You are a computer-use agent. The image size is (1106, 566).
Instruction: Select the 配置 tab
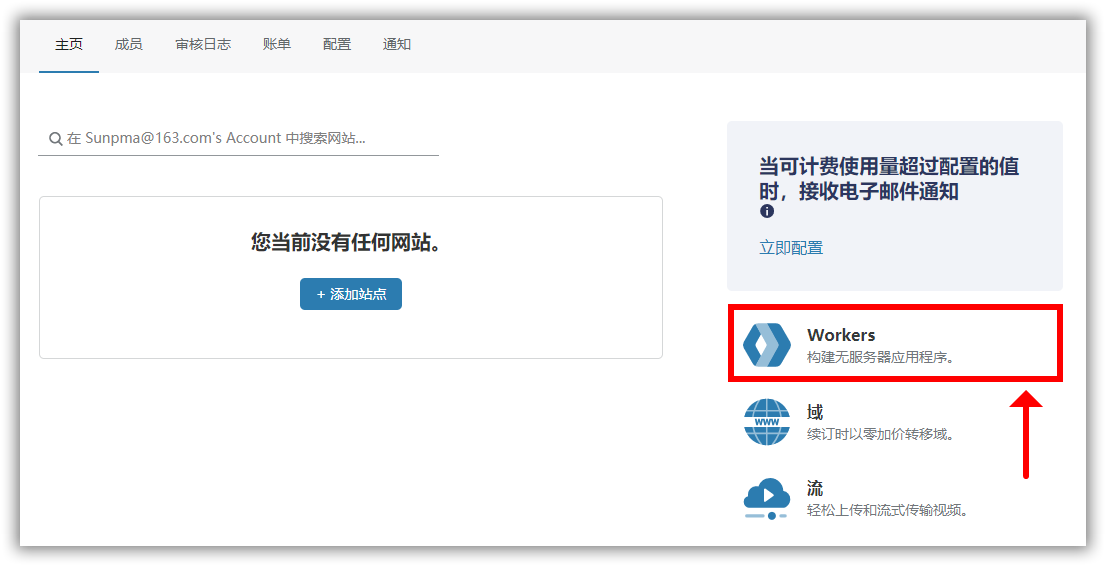pyautogui.click(x=336, y=44)
